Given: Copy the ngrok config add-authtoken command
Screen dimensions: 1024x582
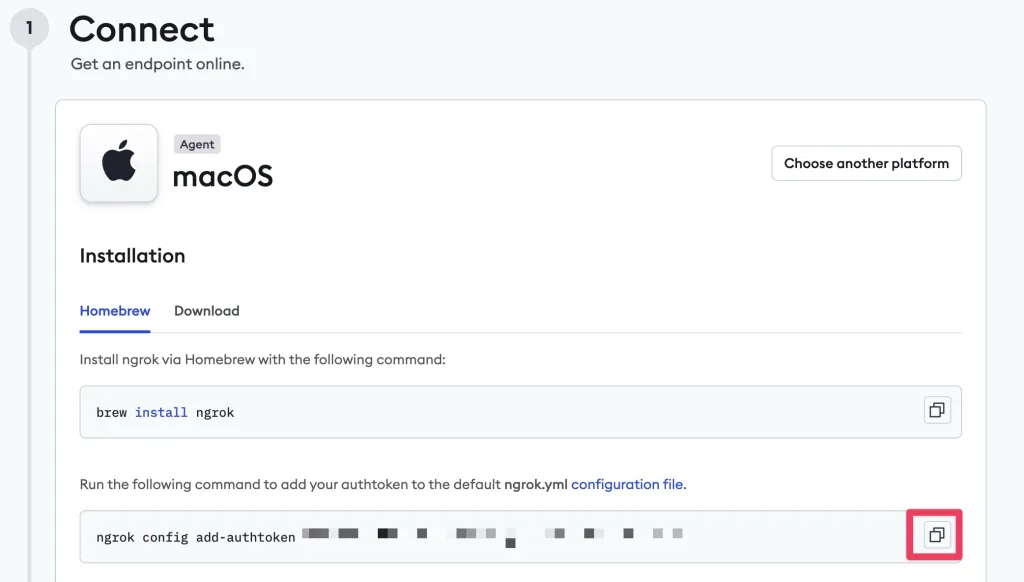Looking at the screenshot, I should pyautogui.click(x=937, y=535).
